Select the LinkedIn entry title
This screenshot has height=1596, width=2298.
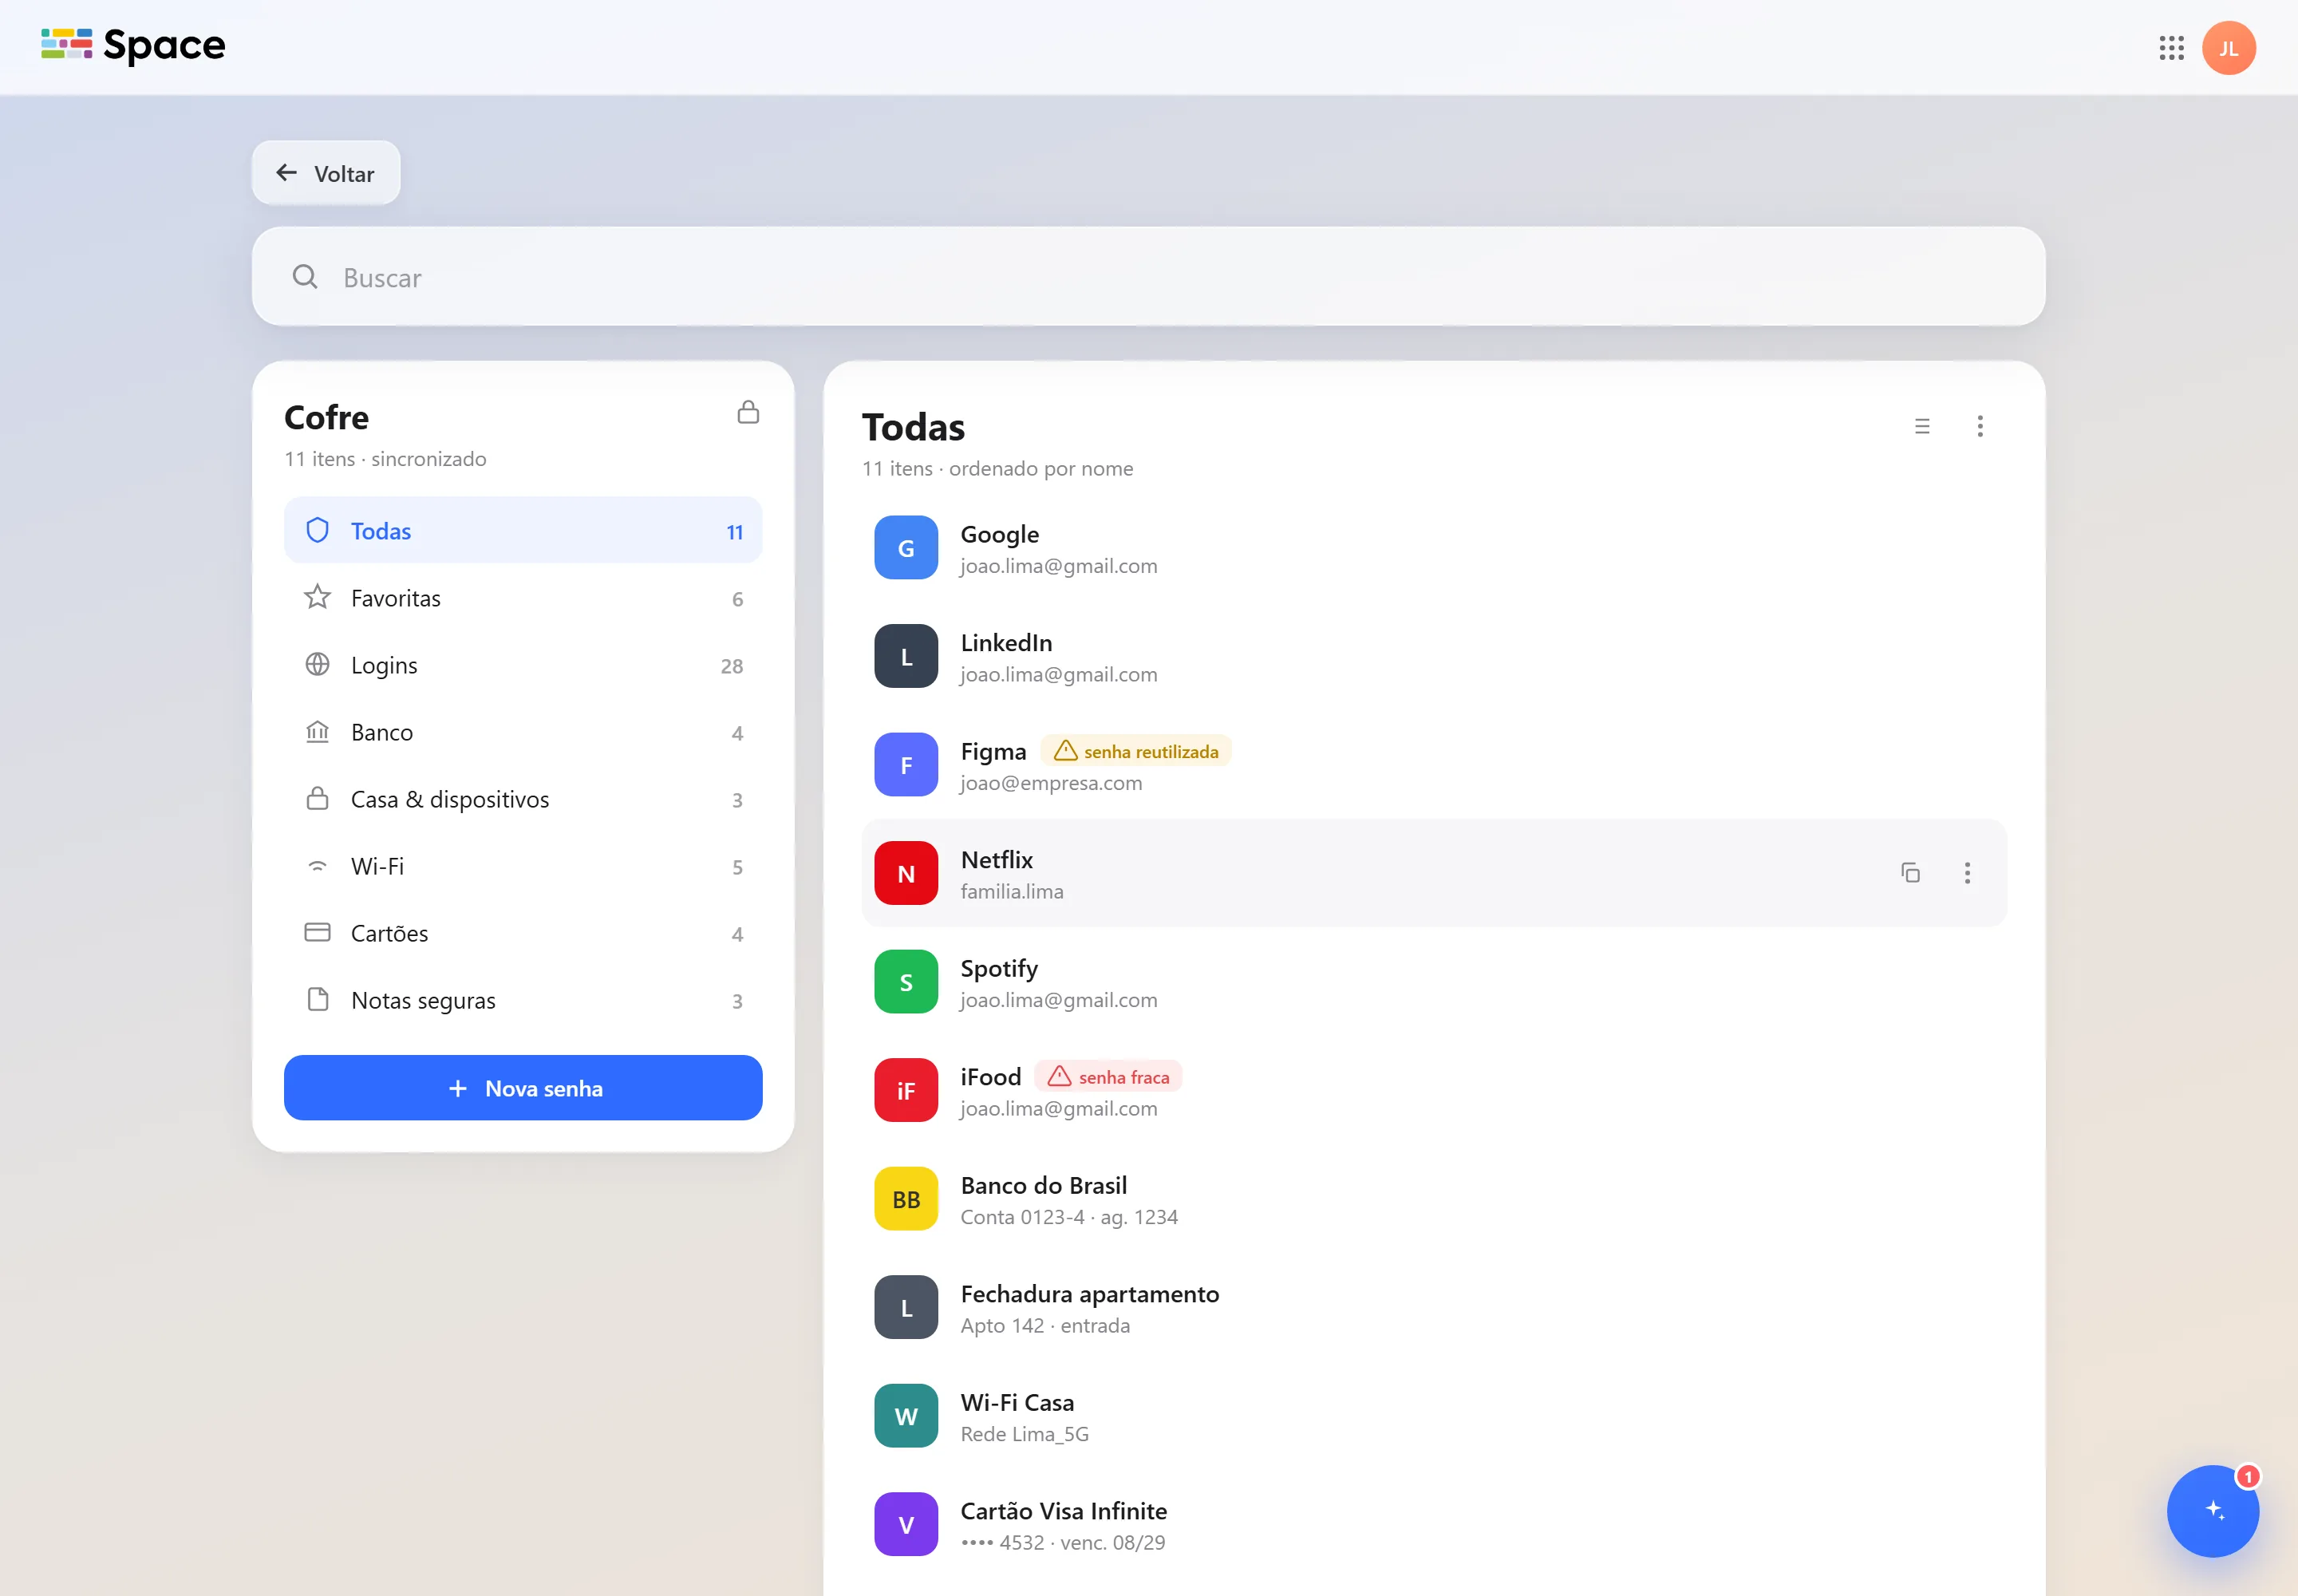pos(1006,642)
